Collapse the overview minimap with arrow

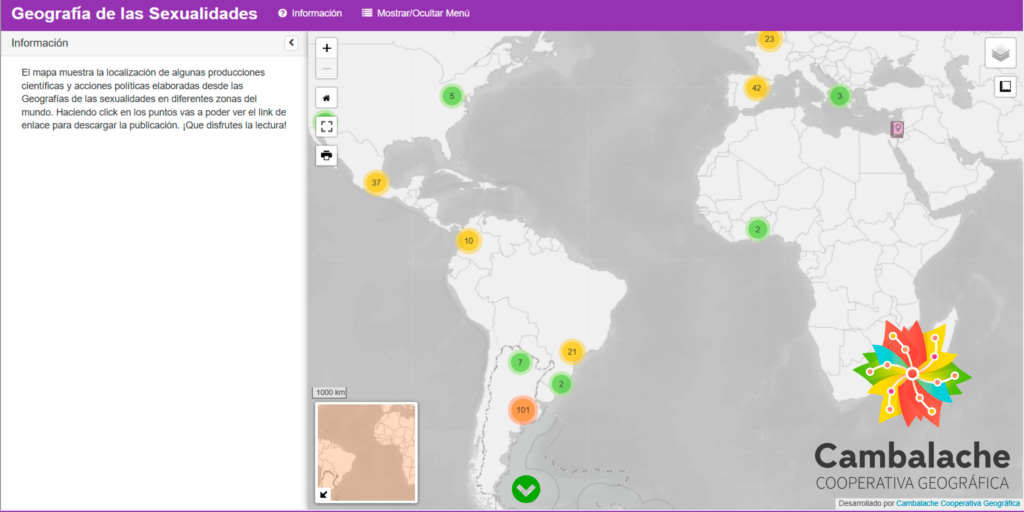(x=323, y=494)
